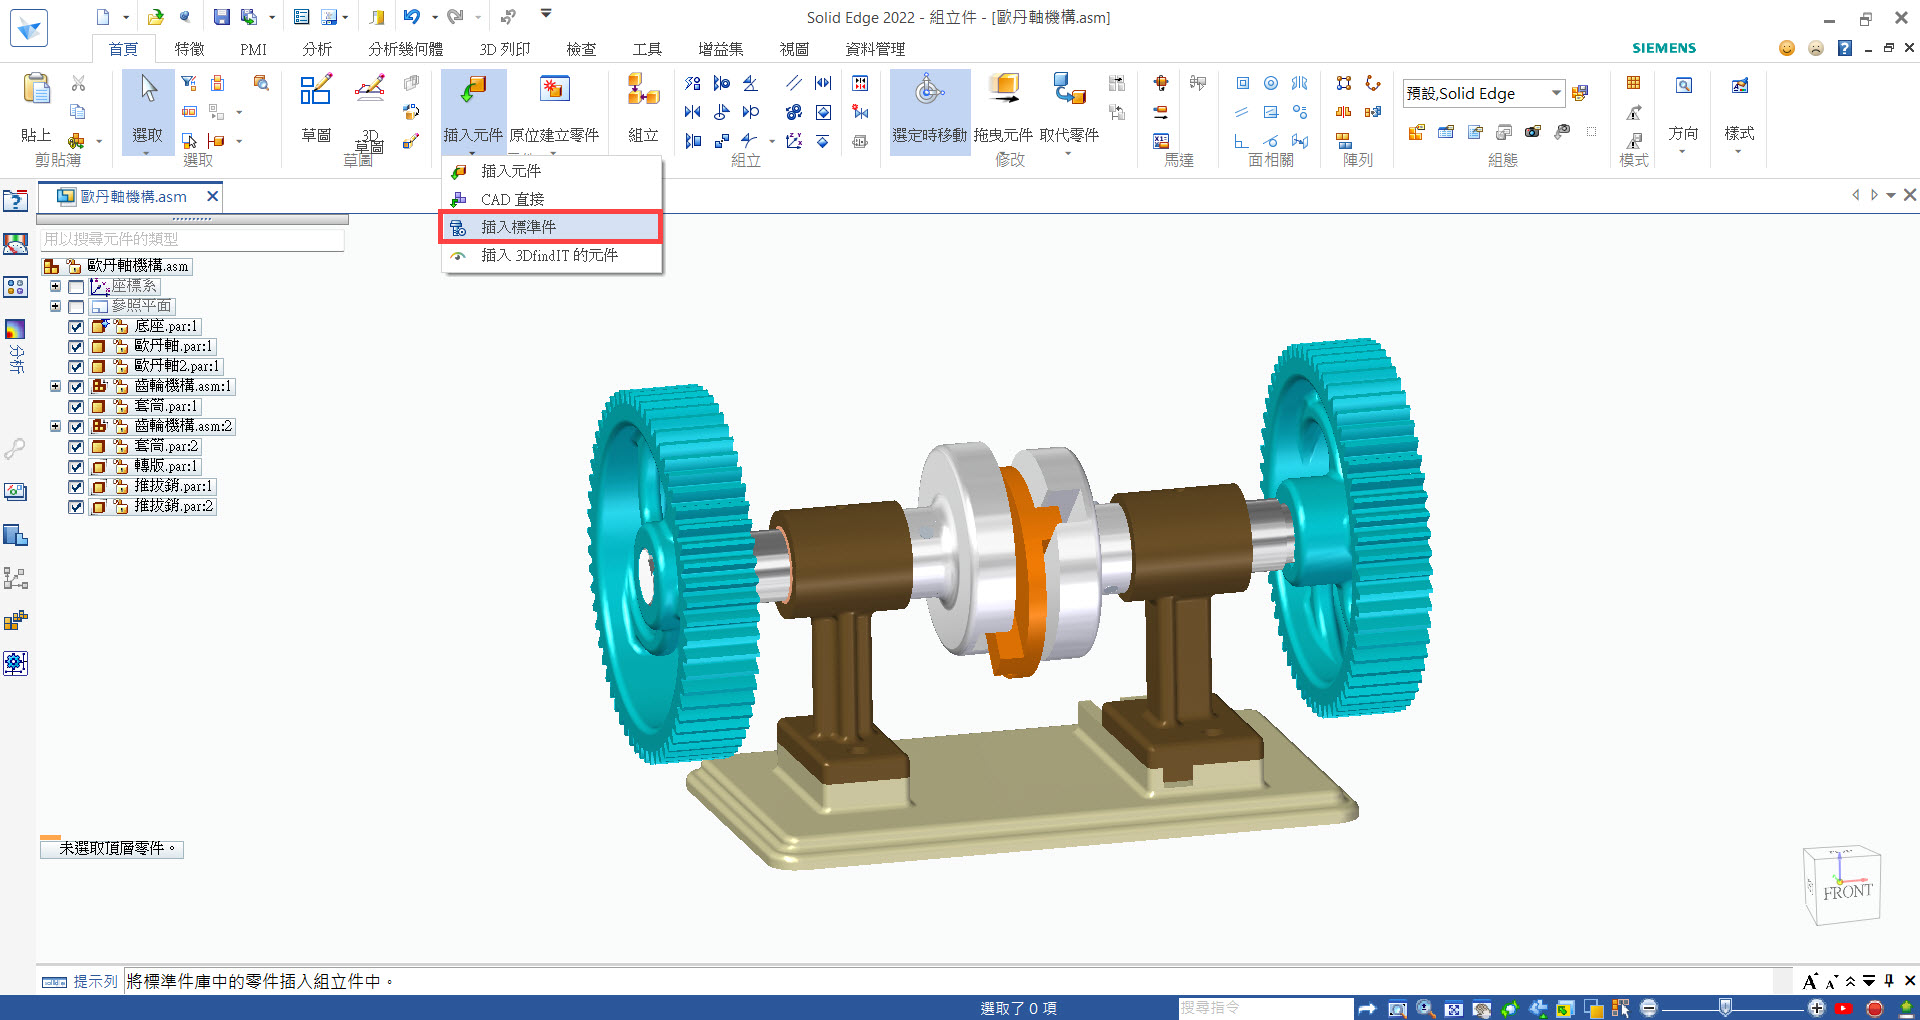
Task: Click the Undo arrow icon
Action: point(412,17)
